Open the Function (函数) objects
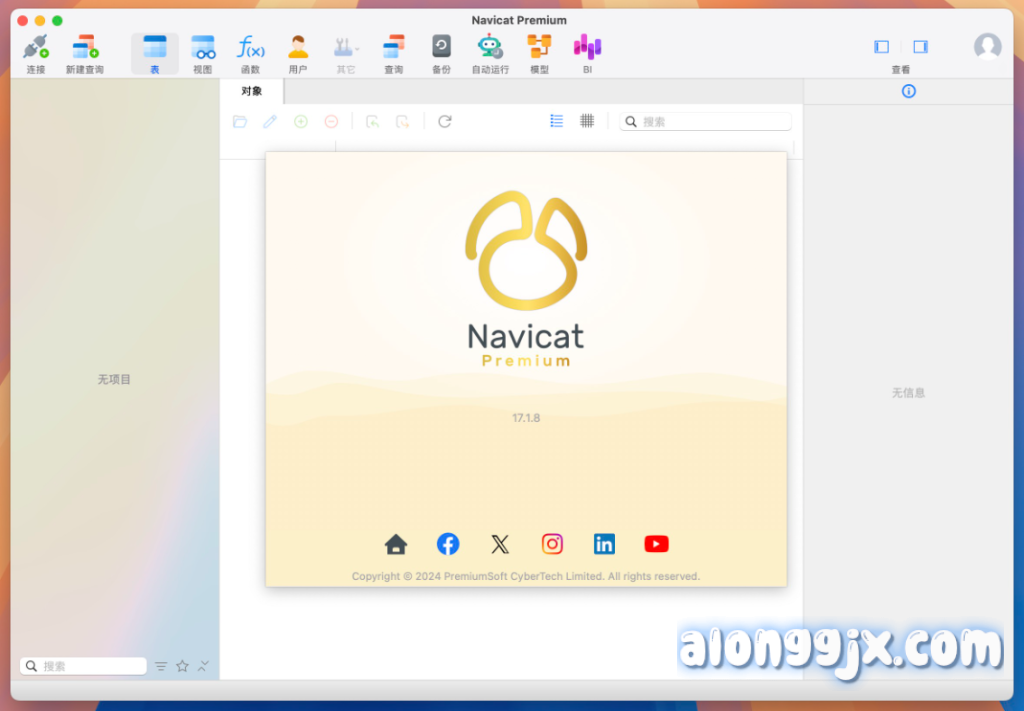The width and height of the screenshot is (1024, 711). pos(250,51)
